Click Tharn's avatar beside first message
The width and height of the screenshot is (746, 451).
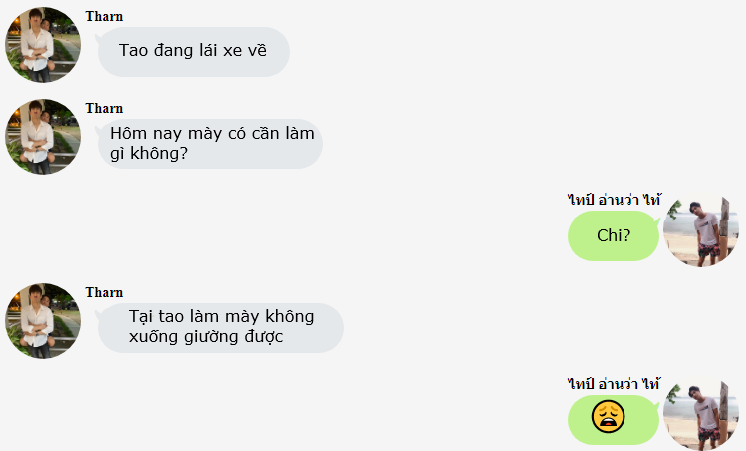(x=43, y=45)
